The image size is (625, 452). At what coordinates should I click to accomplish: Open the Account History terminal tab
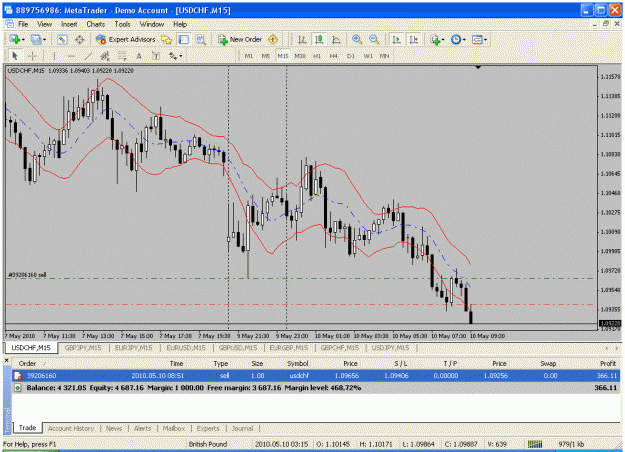[71, 428]
